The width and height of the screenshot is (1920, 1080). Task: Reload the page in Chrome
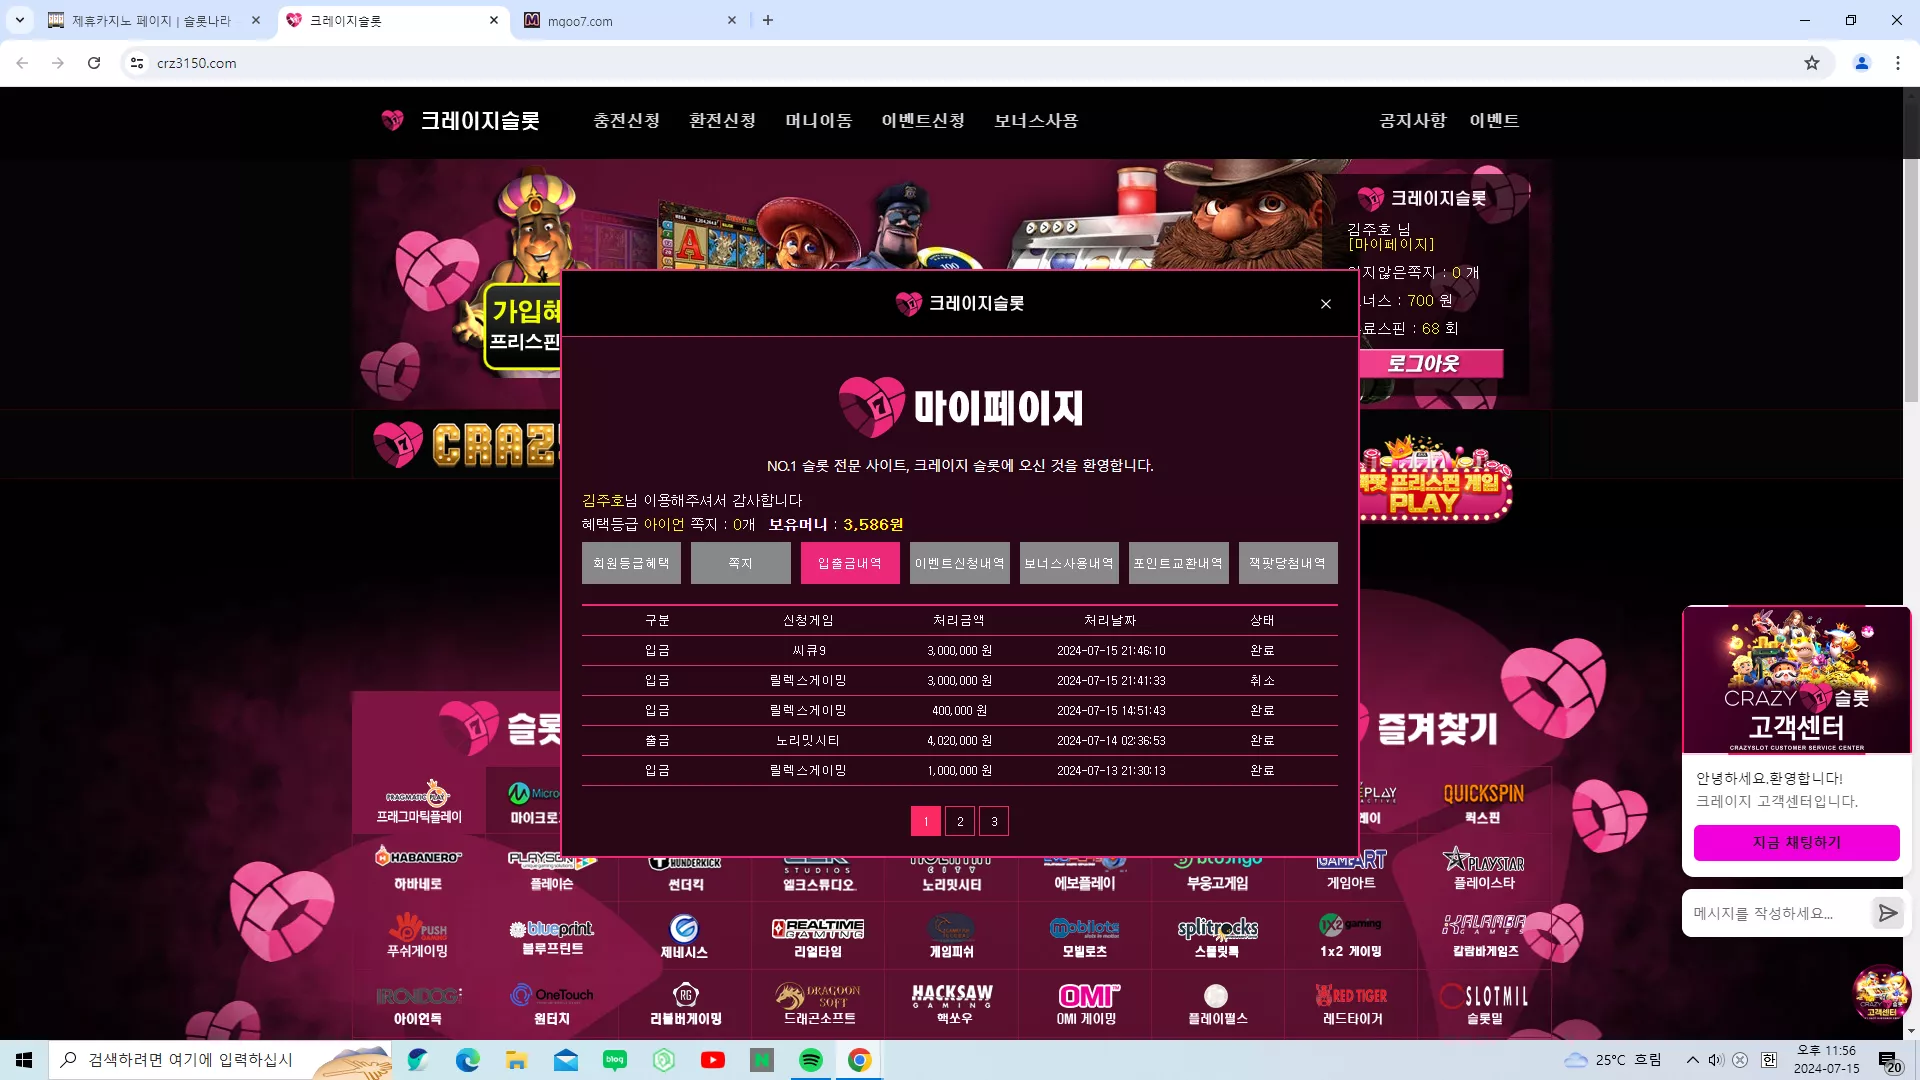94,63
